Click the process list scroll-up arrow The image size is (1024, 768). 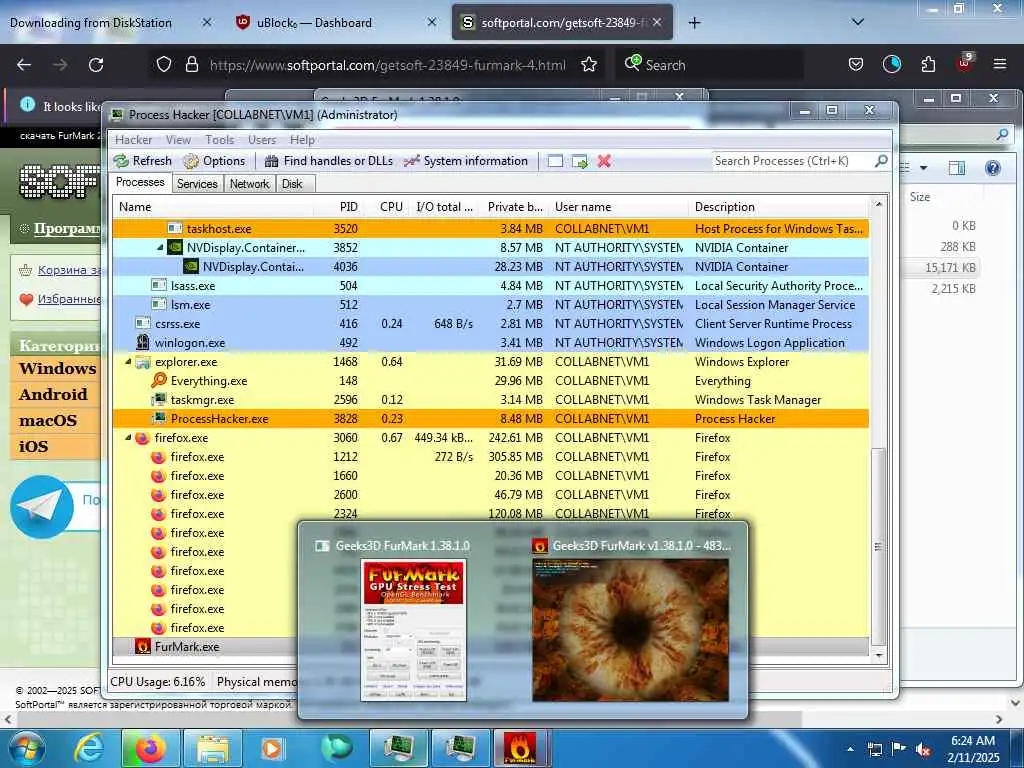click(878, 204)
